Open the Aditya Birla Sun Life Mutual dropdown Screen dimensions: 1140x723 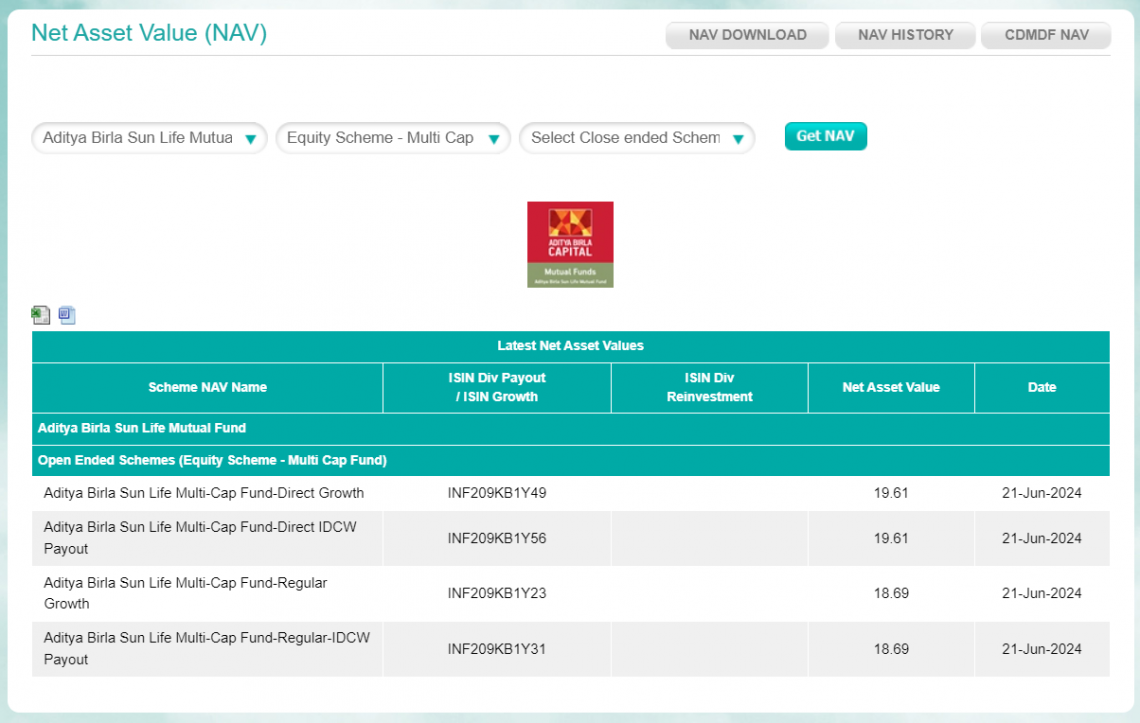click(x=140, y=138)
